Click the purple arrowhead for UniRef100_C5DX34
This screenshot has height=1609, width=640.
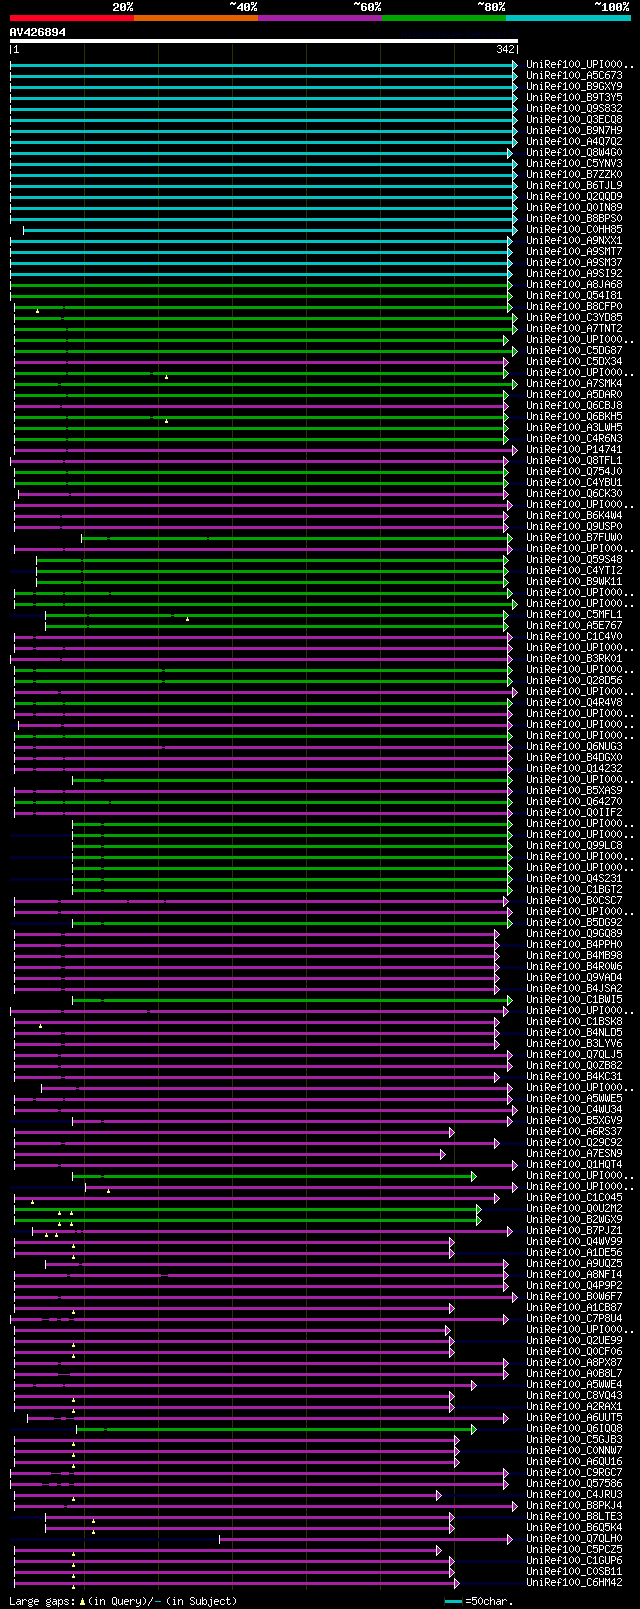[506, 361]
